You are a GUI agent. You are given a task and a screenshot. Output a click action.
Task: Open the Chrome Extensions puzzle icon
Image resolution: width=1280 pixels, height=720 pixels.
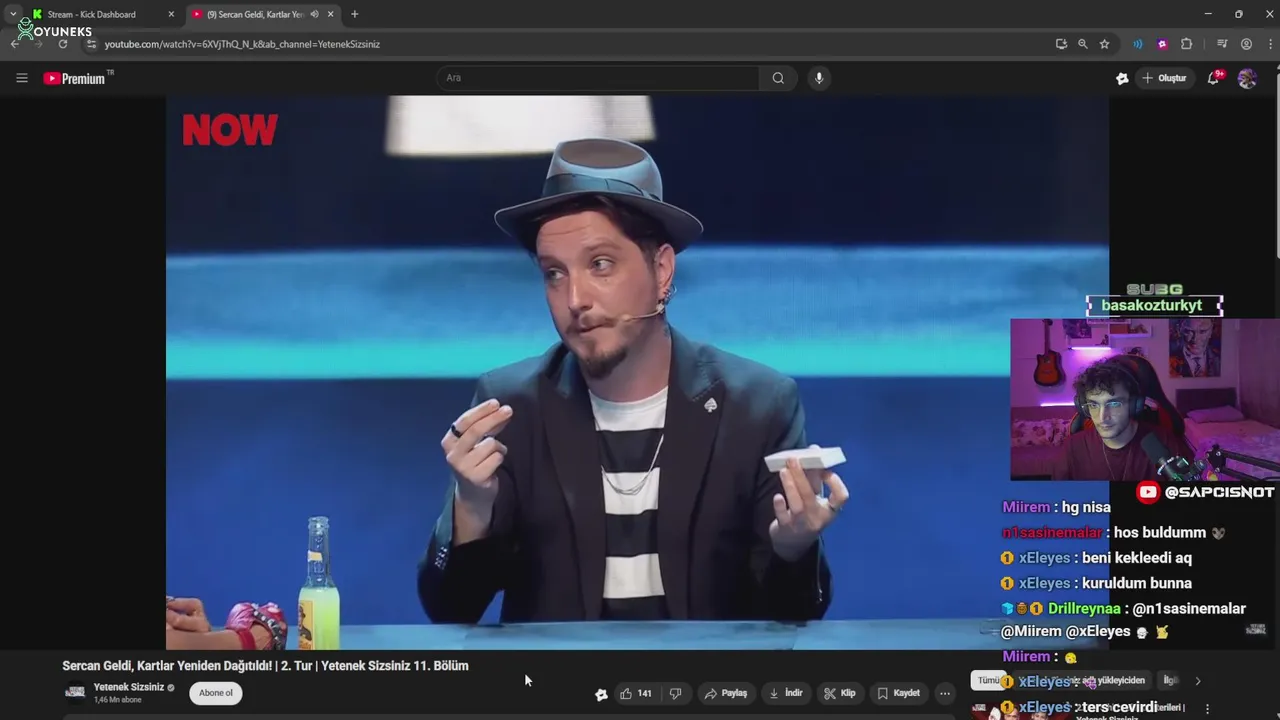point(1186,44)
